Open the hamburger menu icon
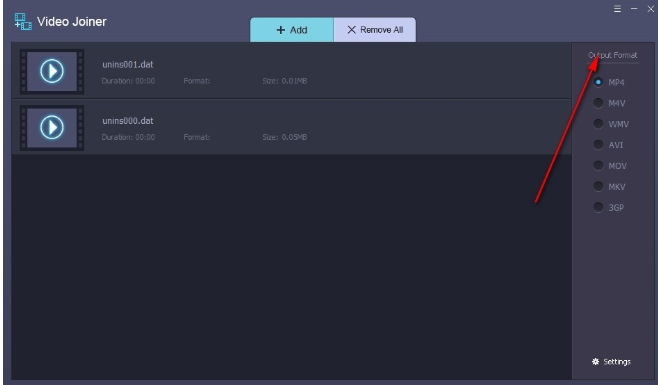Viewport: 658px width, 385px height. click(x=617, y=9)
